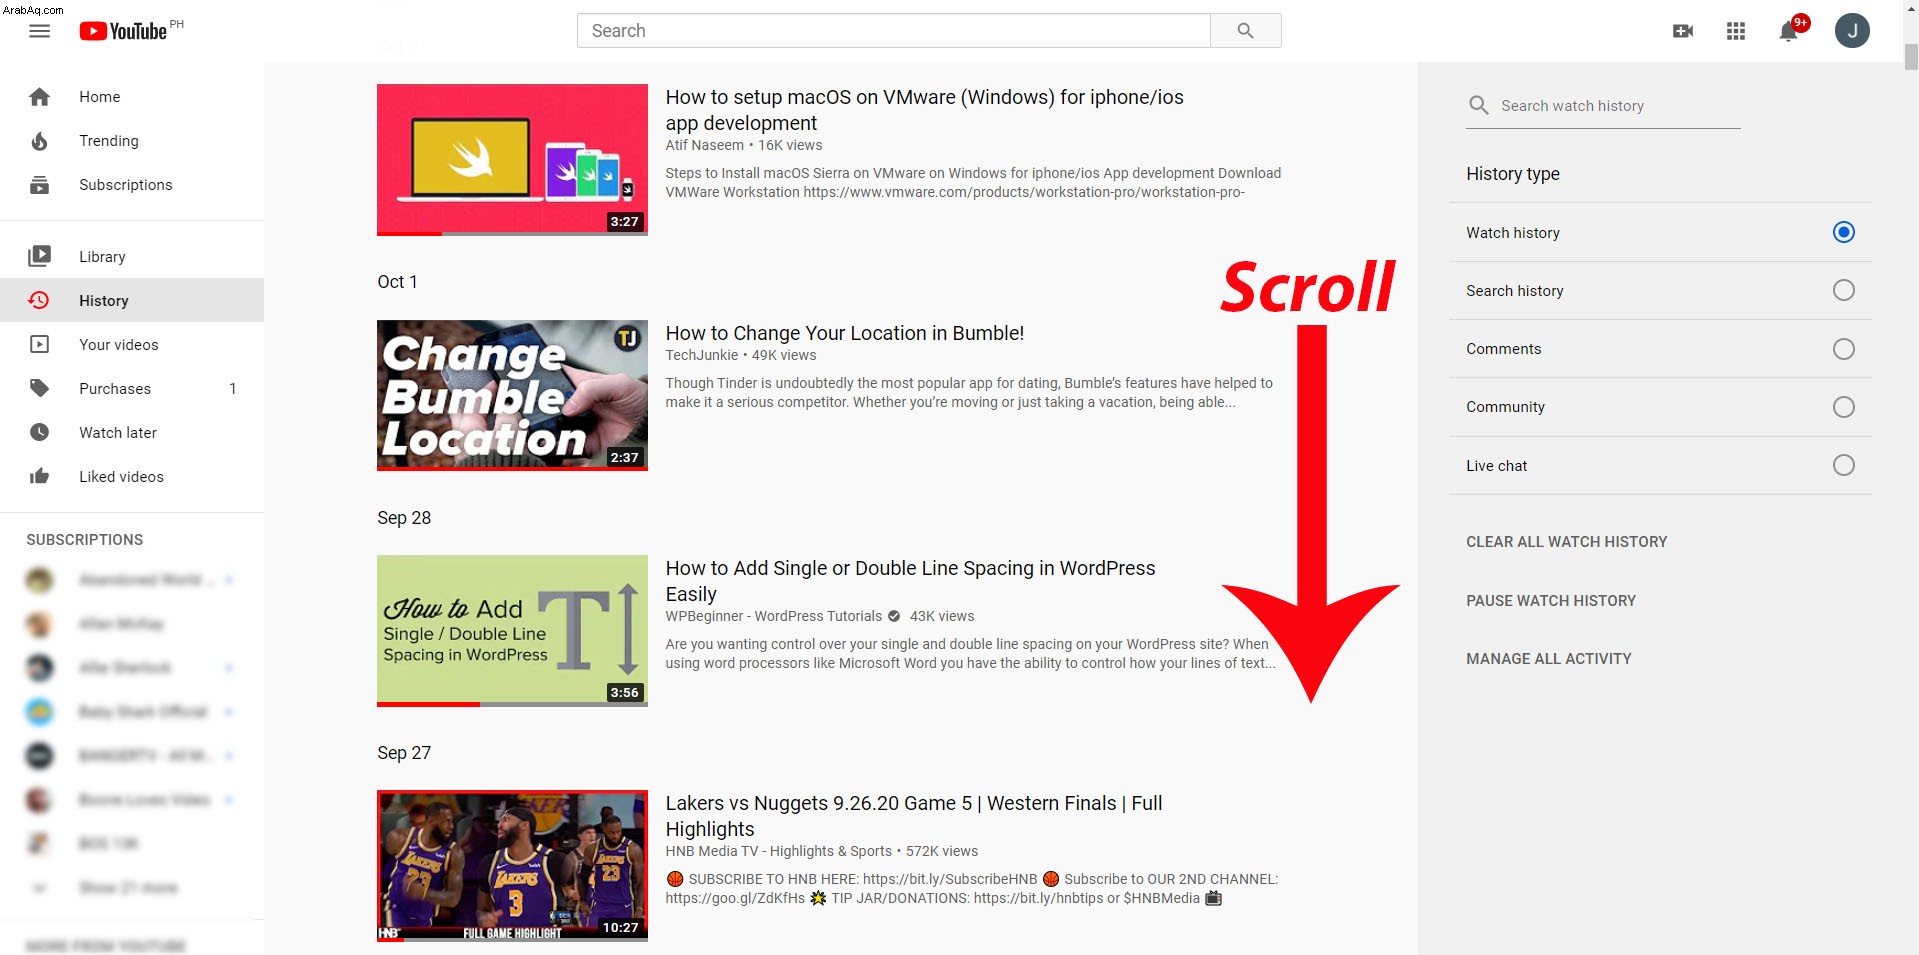Expand the show more subscriptions chevron

click(39, 887)
